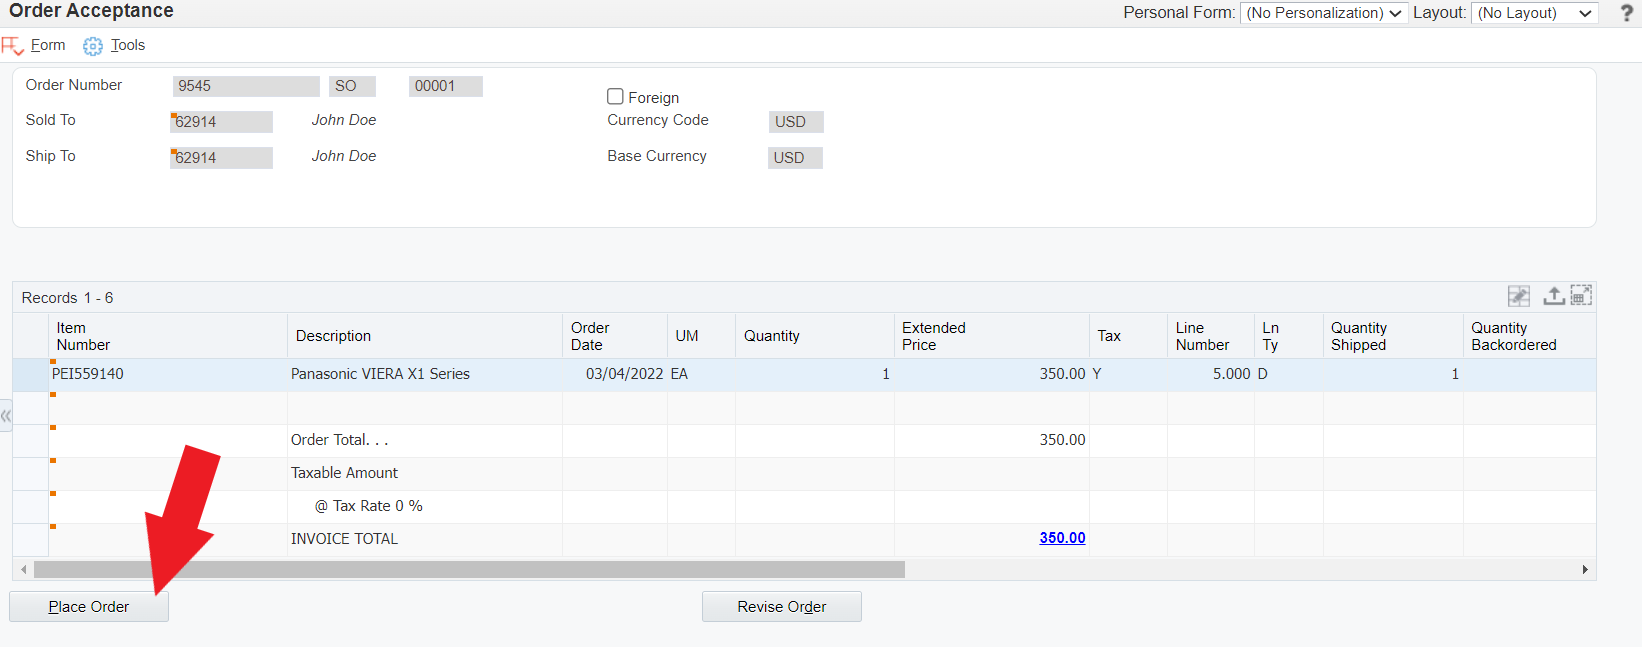Open the help question mark icon
The height and width of the screenshot is (647, 1642).
[x=1626, y=13]
